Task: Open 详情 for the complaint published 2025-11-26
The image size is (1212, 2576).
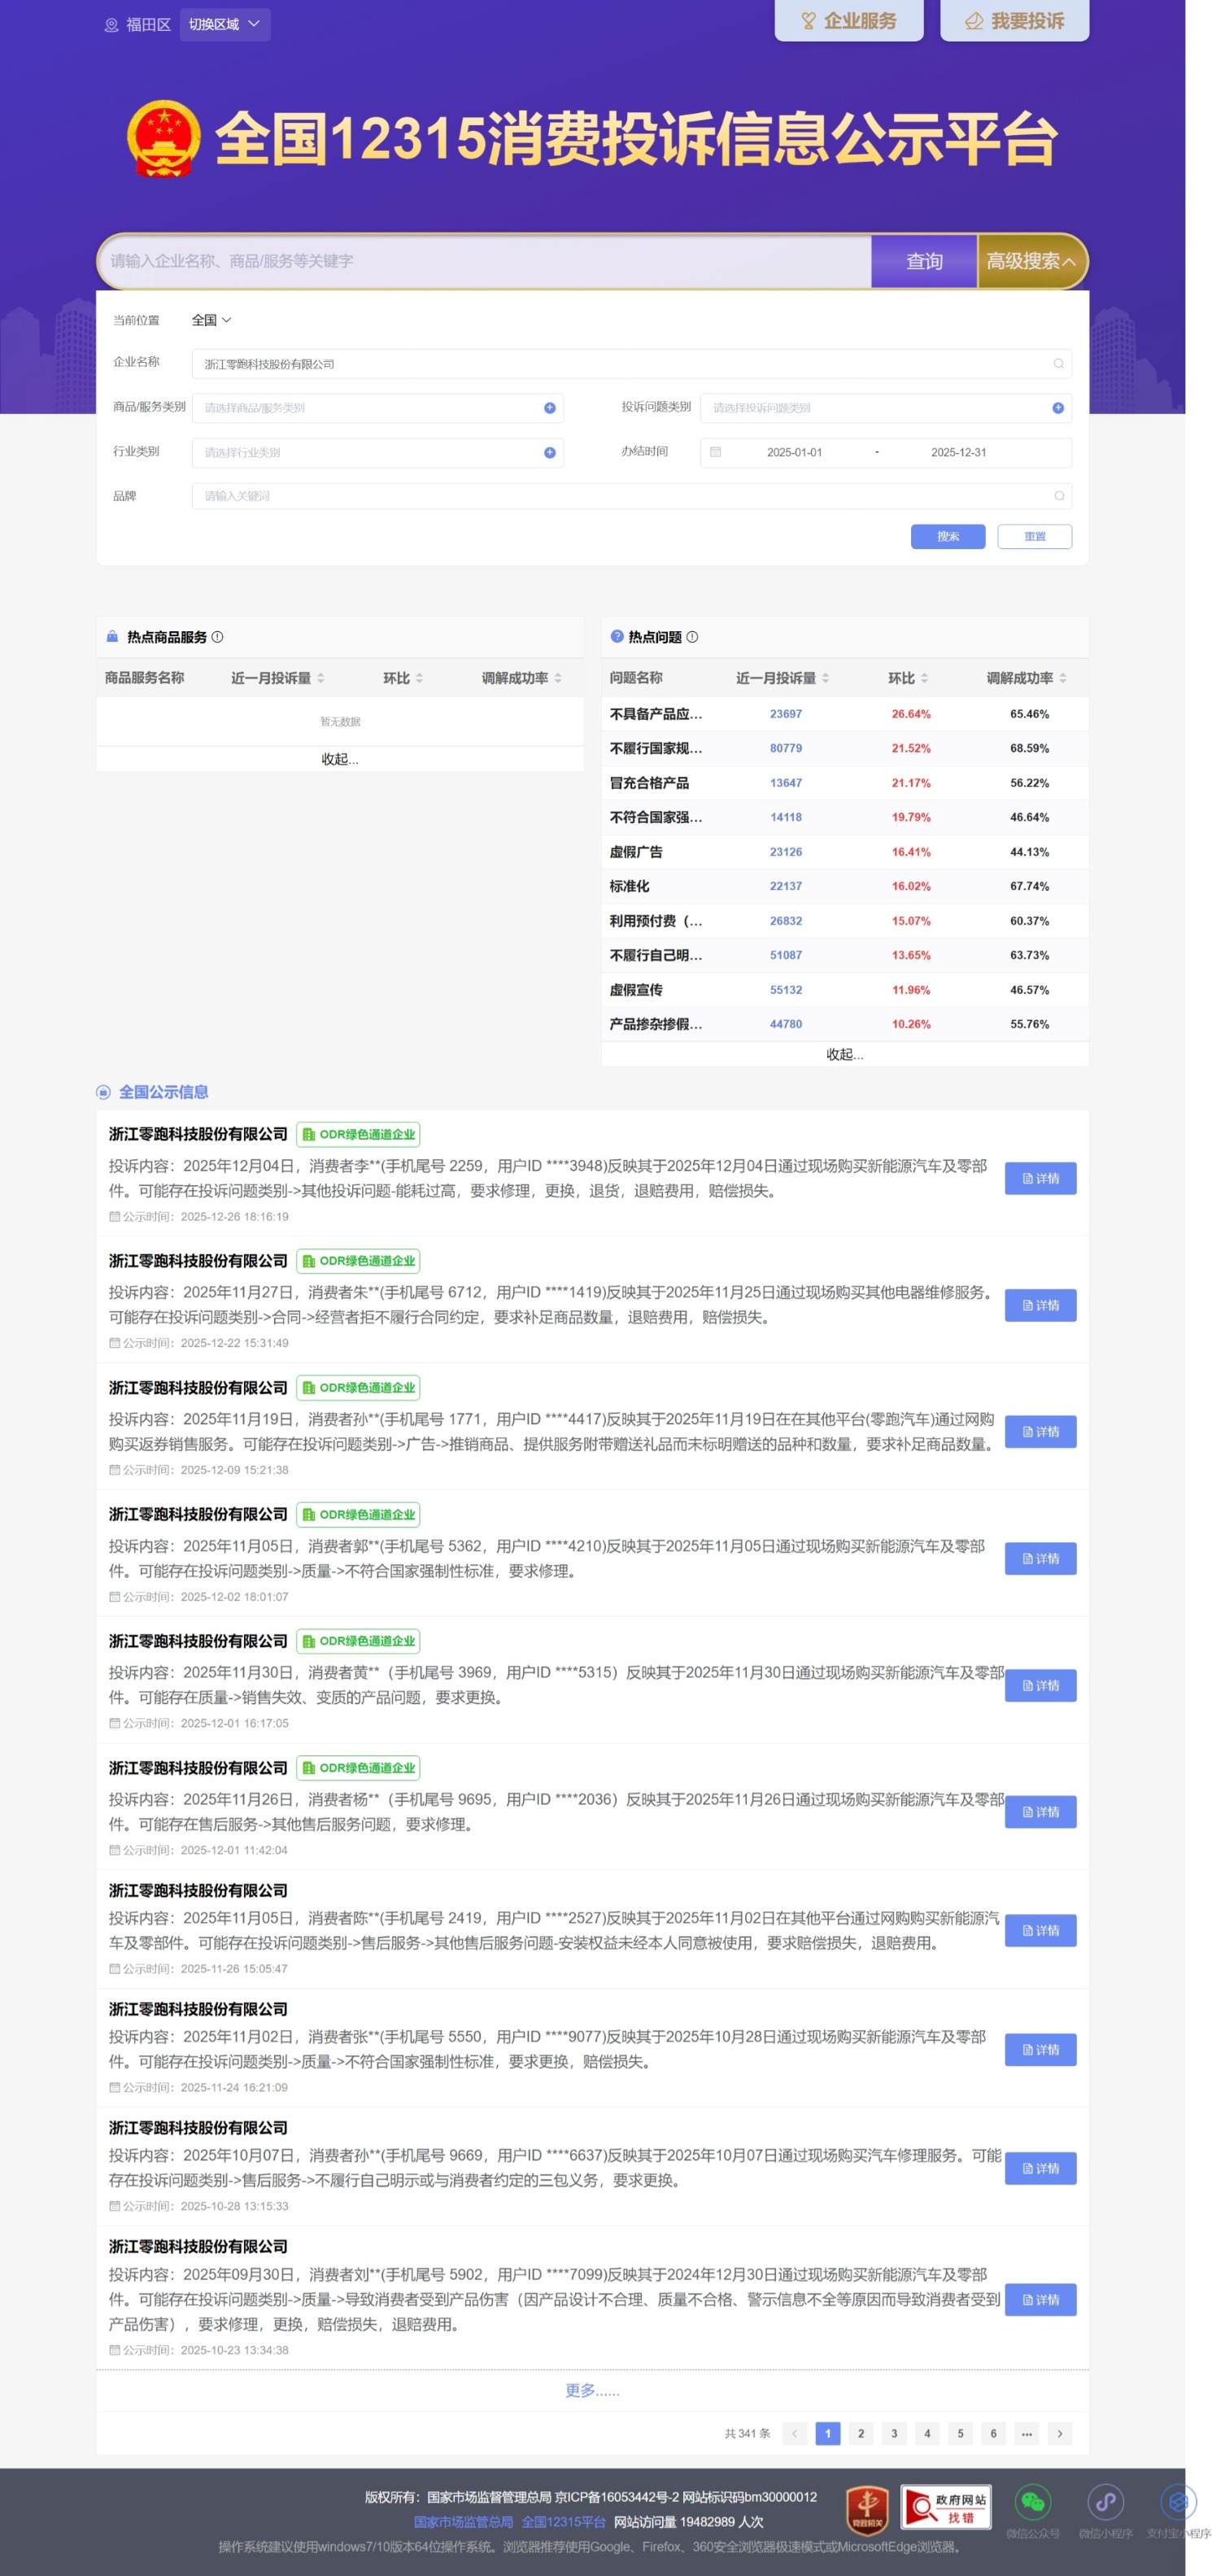Action: (x=1040, y=1930)
